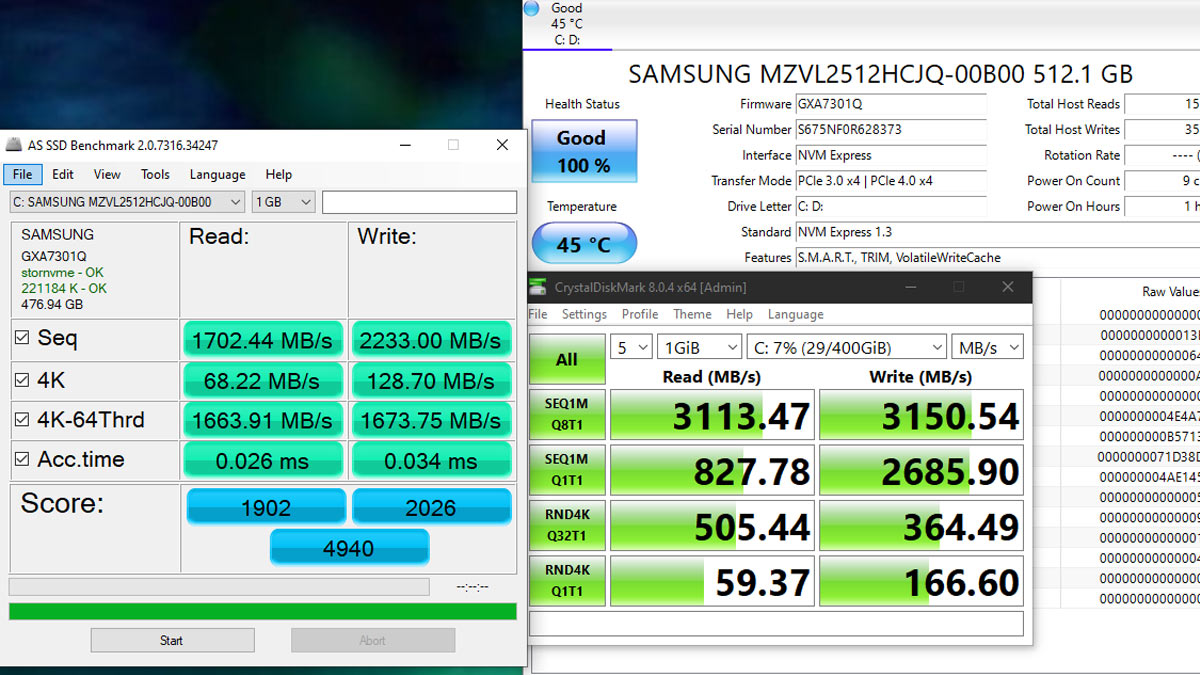This screenshot has height=675, width=1200.
Task: Run the SEQ1M Q1T1 test
Action: (567, 470)
